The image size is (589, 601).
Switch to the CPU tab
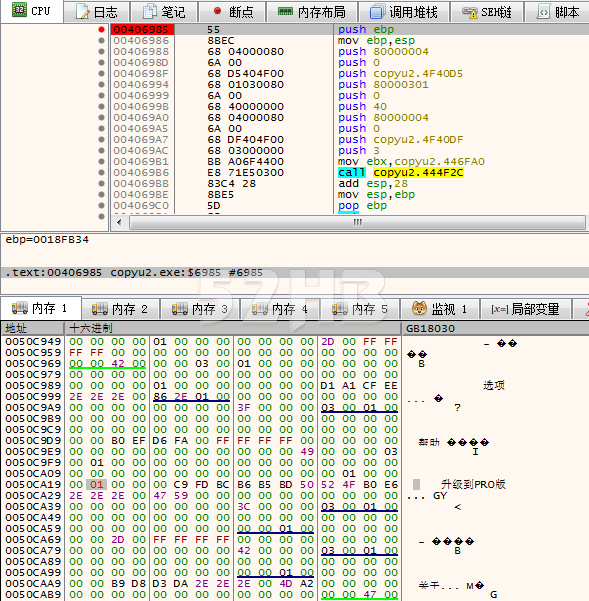click(31, 11)
